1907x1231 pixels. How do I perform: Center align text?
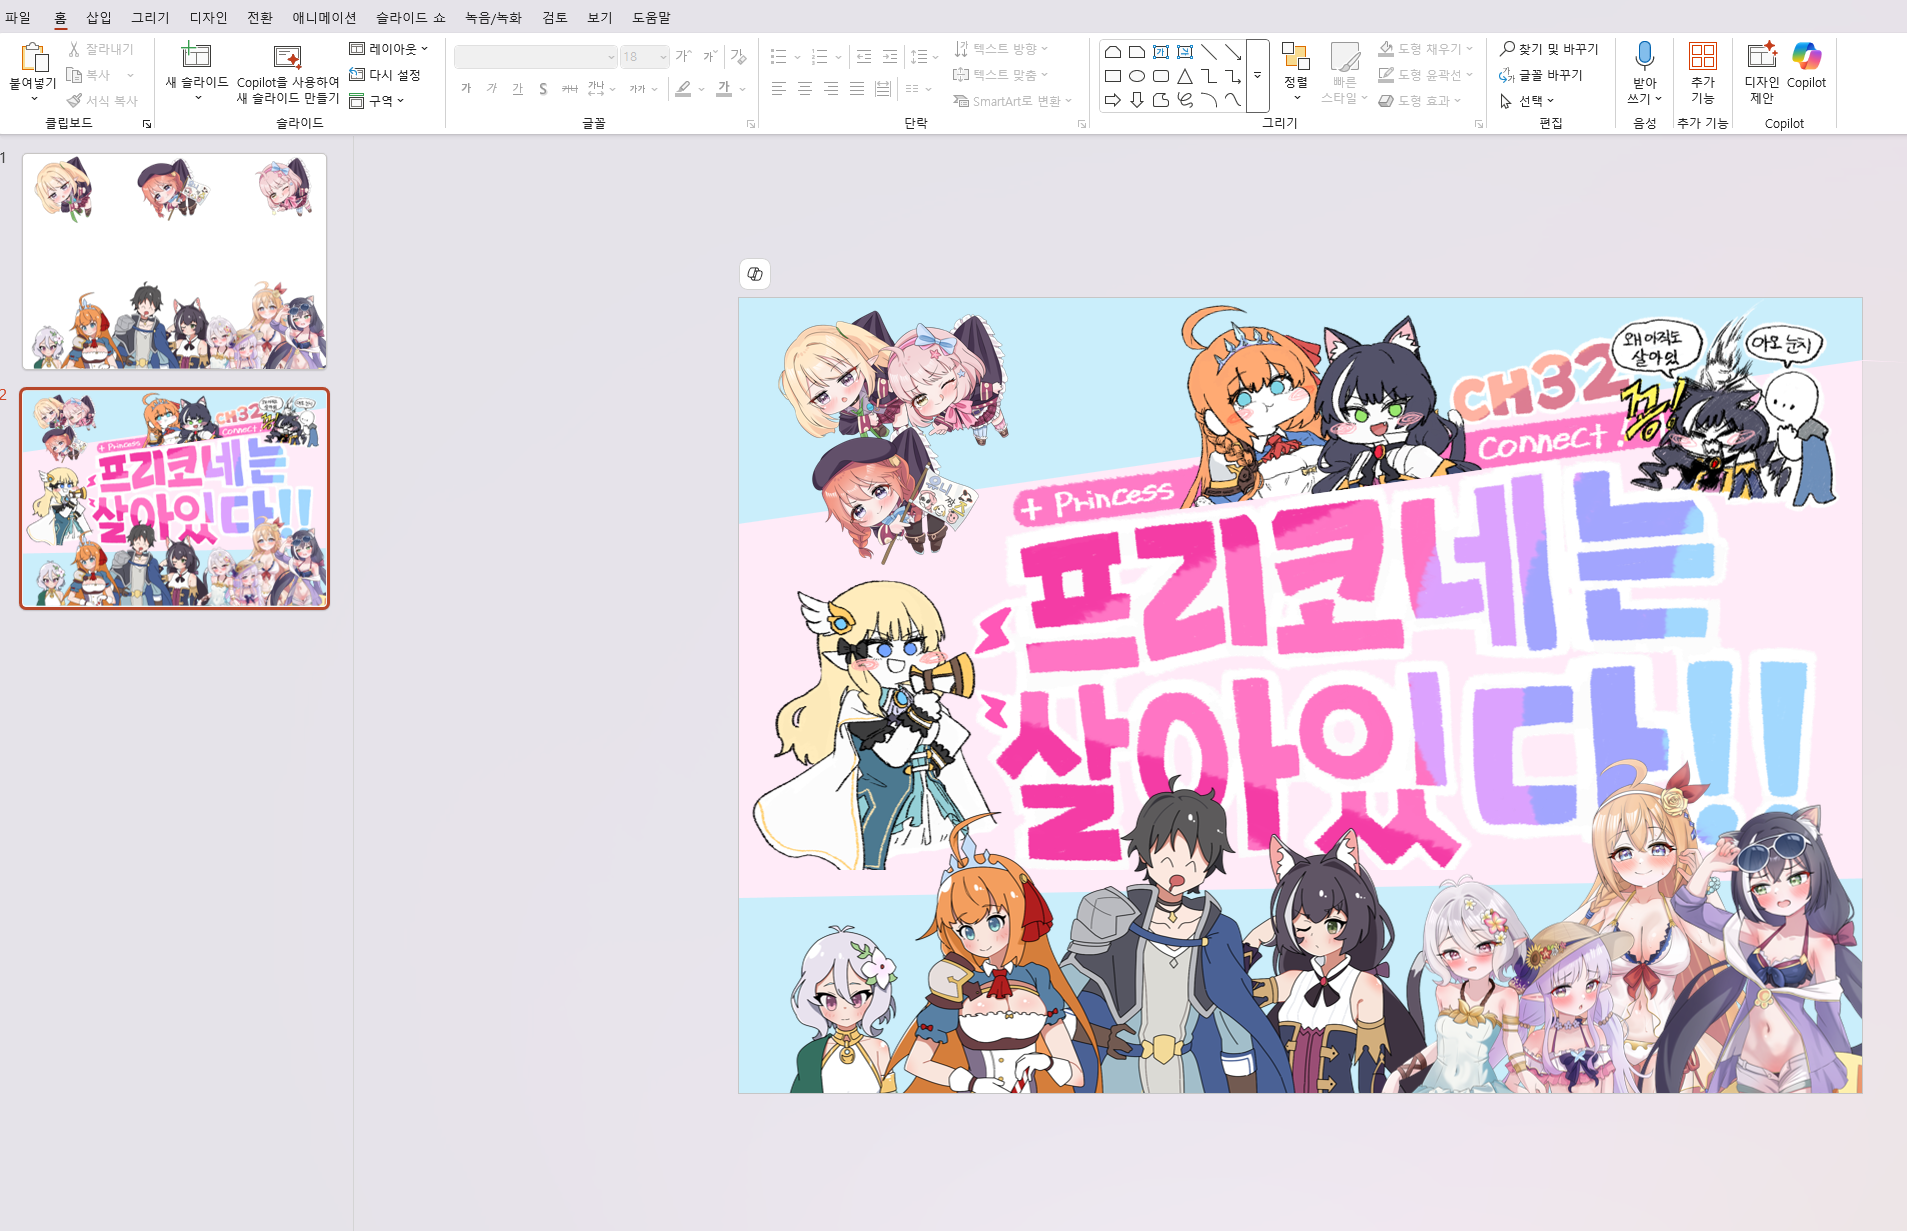pos(805,89)
